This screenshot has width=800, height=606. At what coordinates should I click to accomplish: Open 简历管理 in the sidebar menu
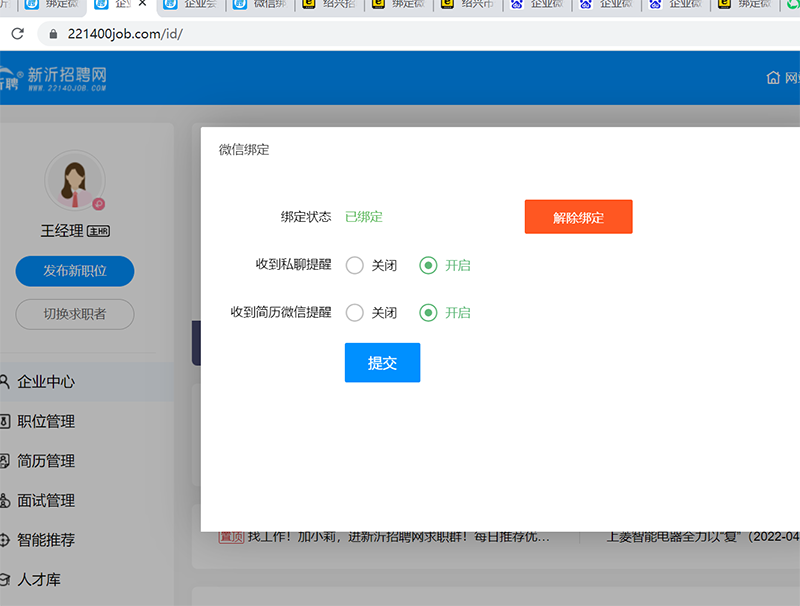pyautogui.click(x=46, y=461)
